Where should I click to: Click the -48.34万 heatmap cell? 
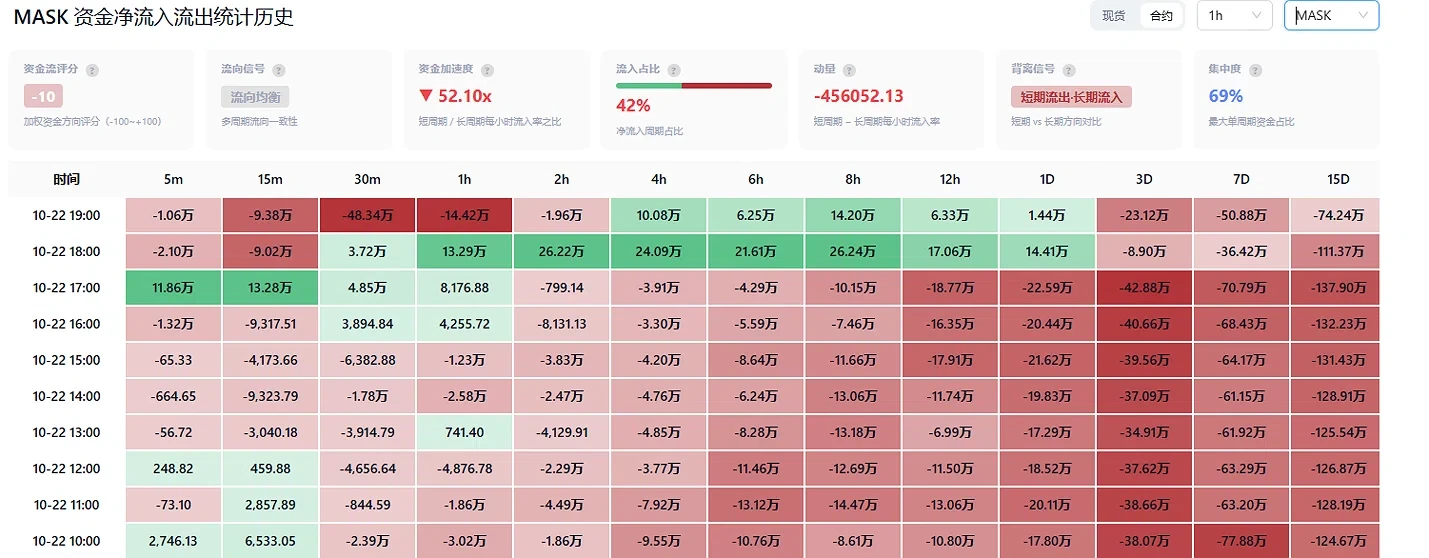click(368, 215)
